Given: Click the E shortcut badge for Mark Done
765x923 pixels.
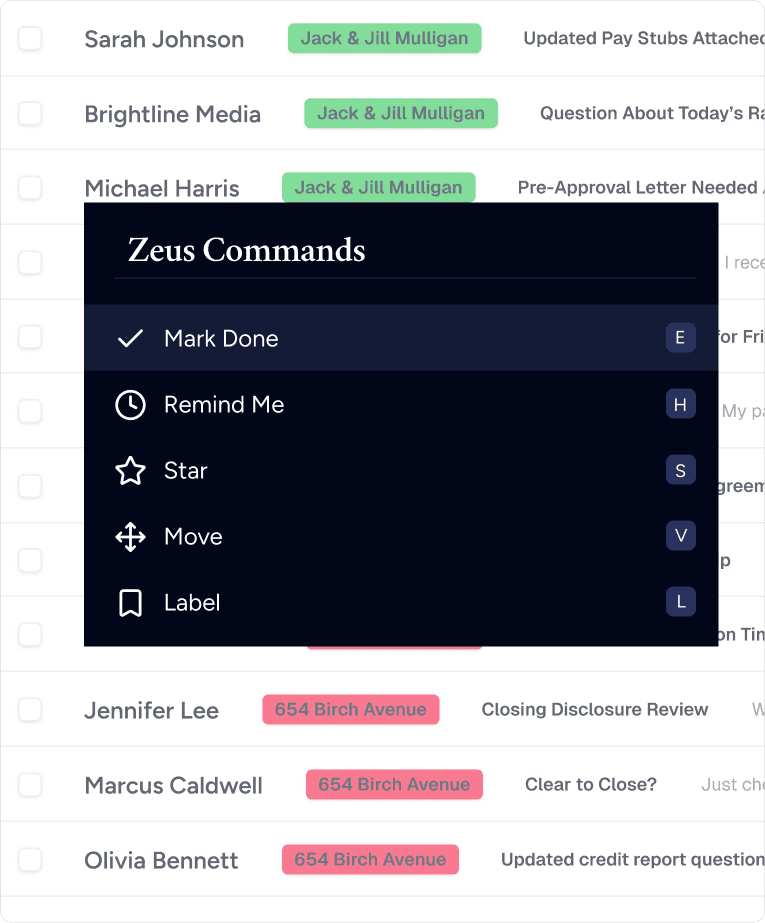Looking at the screenshot, I should click(x=681, y=338).
